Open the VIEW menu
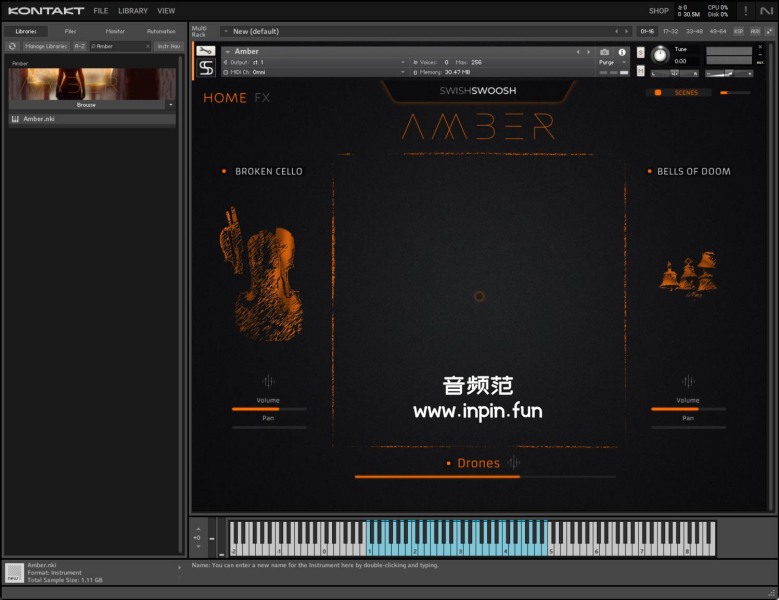Screen dimensions: 779x600 (166, 11)
